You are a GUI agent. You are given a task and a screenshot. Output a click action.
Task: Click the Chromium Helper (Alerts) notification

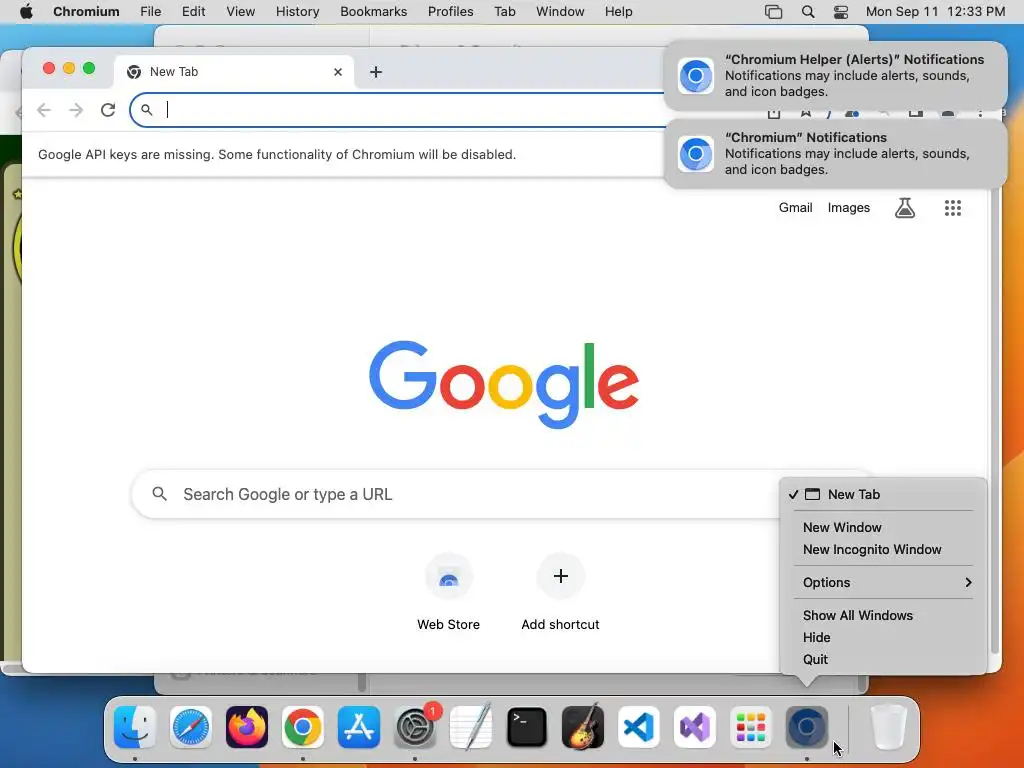[835, 76]
